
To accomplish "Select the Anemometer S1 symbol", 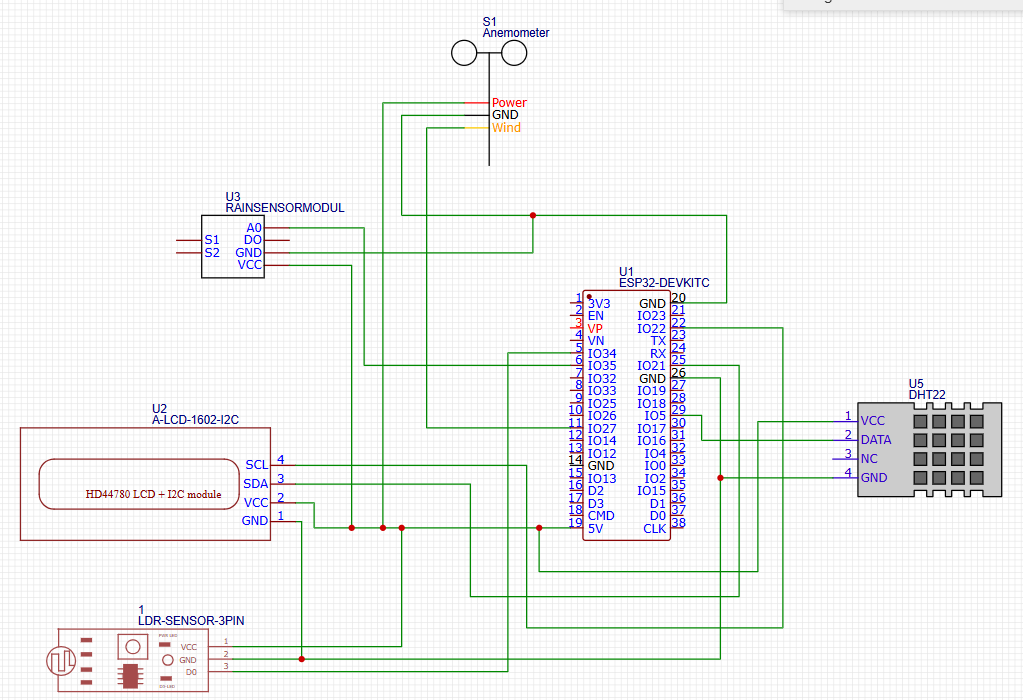I will point(489,55).
